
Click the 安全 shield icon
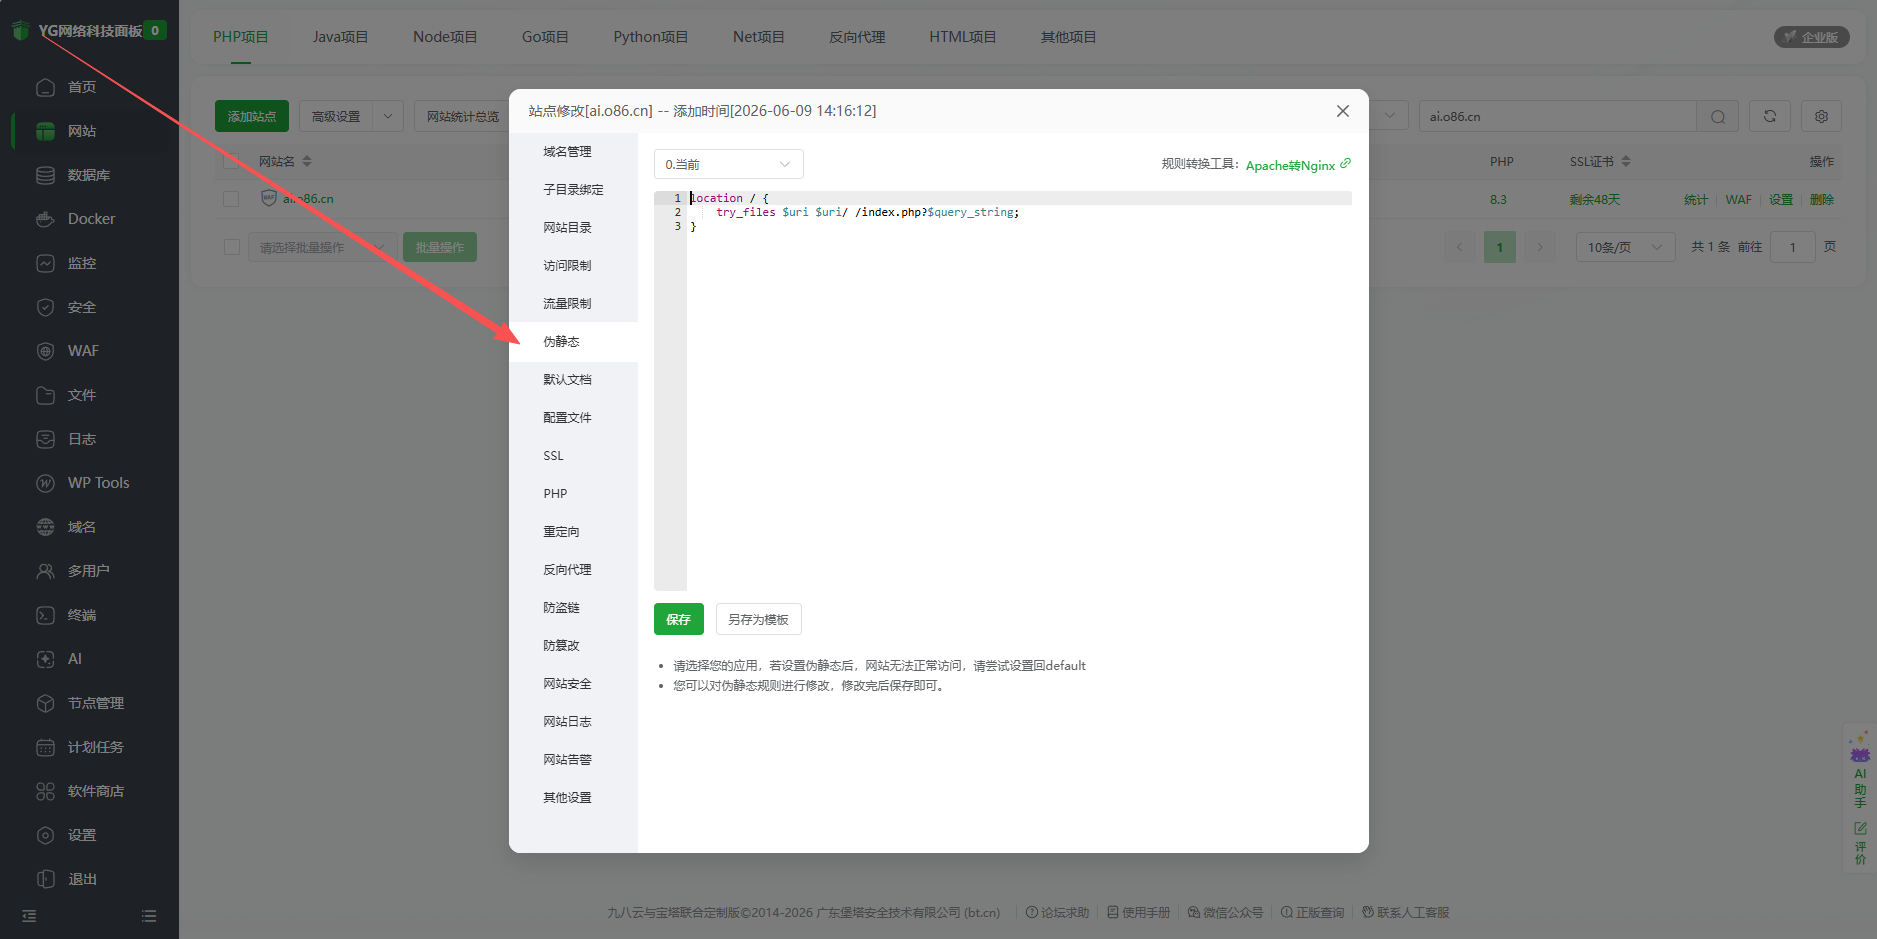click(45, 307)
